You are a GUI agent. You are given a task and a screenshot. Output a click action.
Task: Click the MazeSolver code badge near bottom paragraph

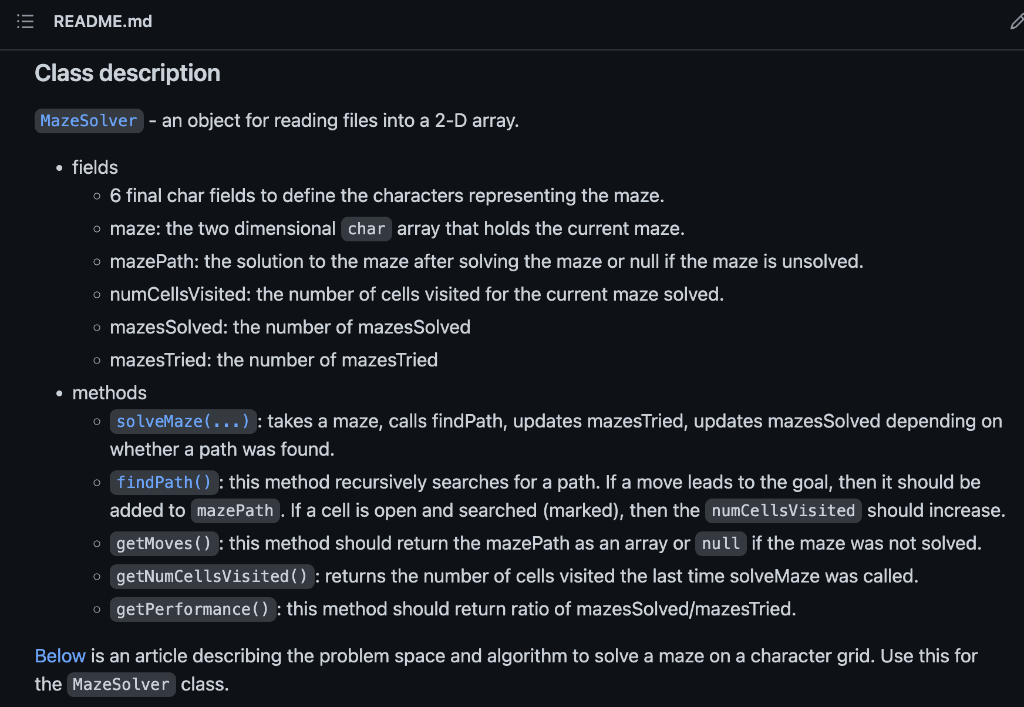(x=120, y=685)
